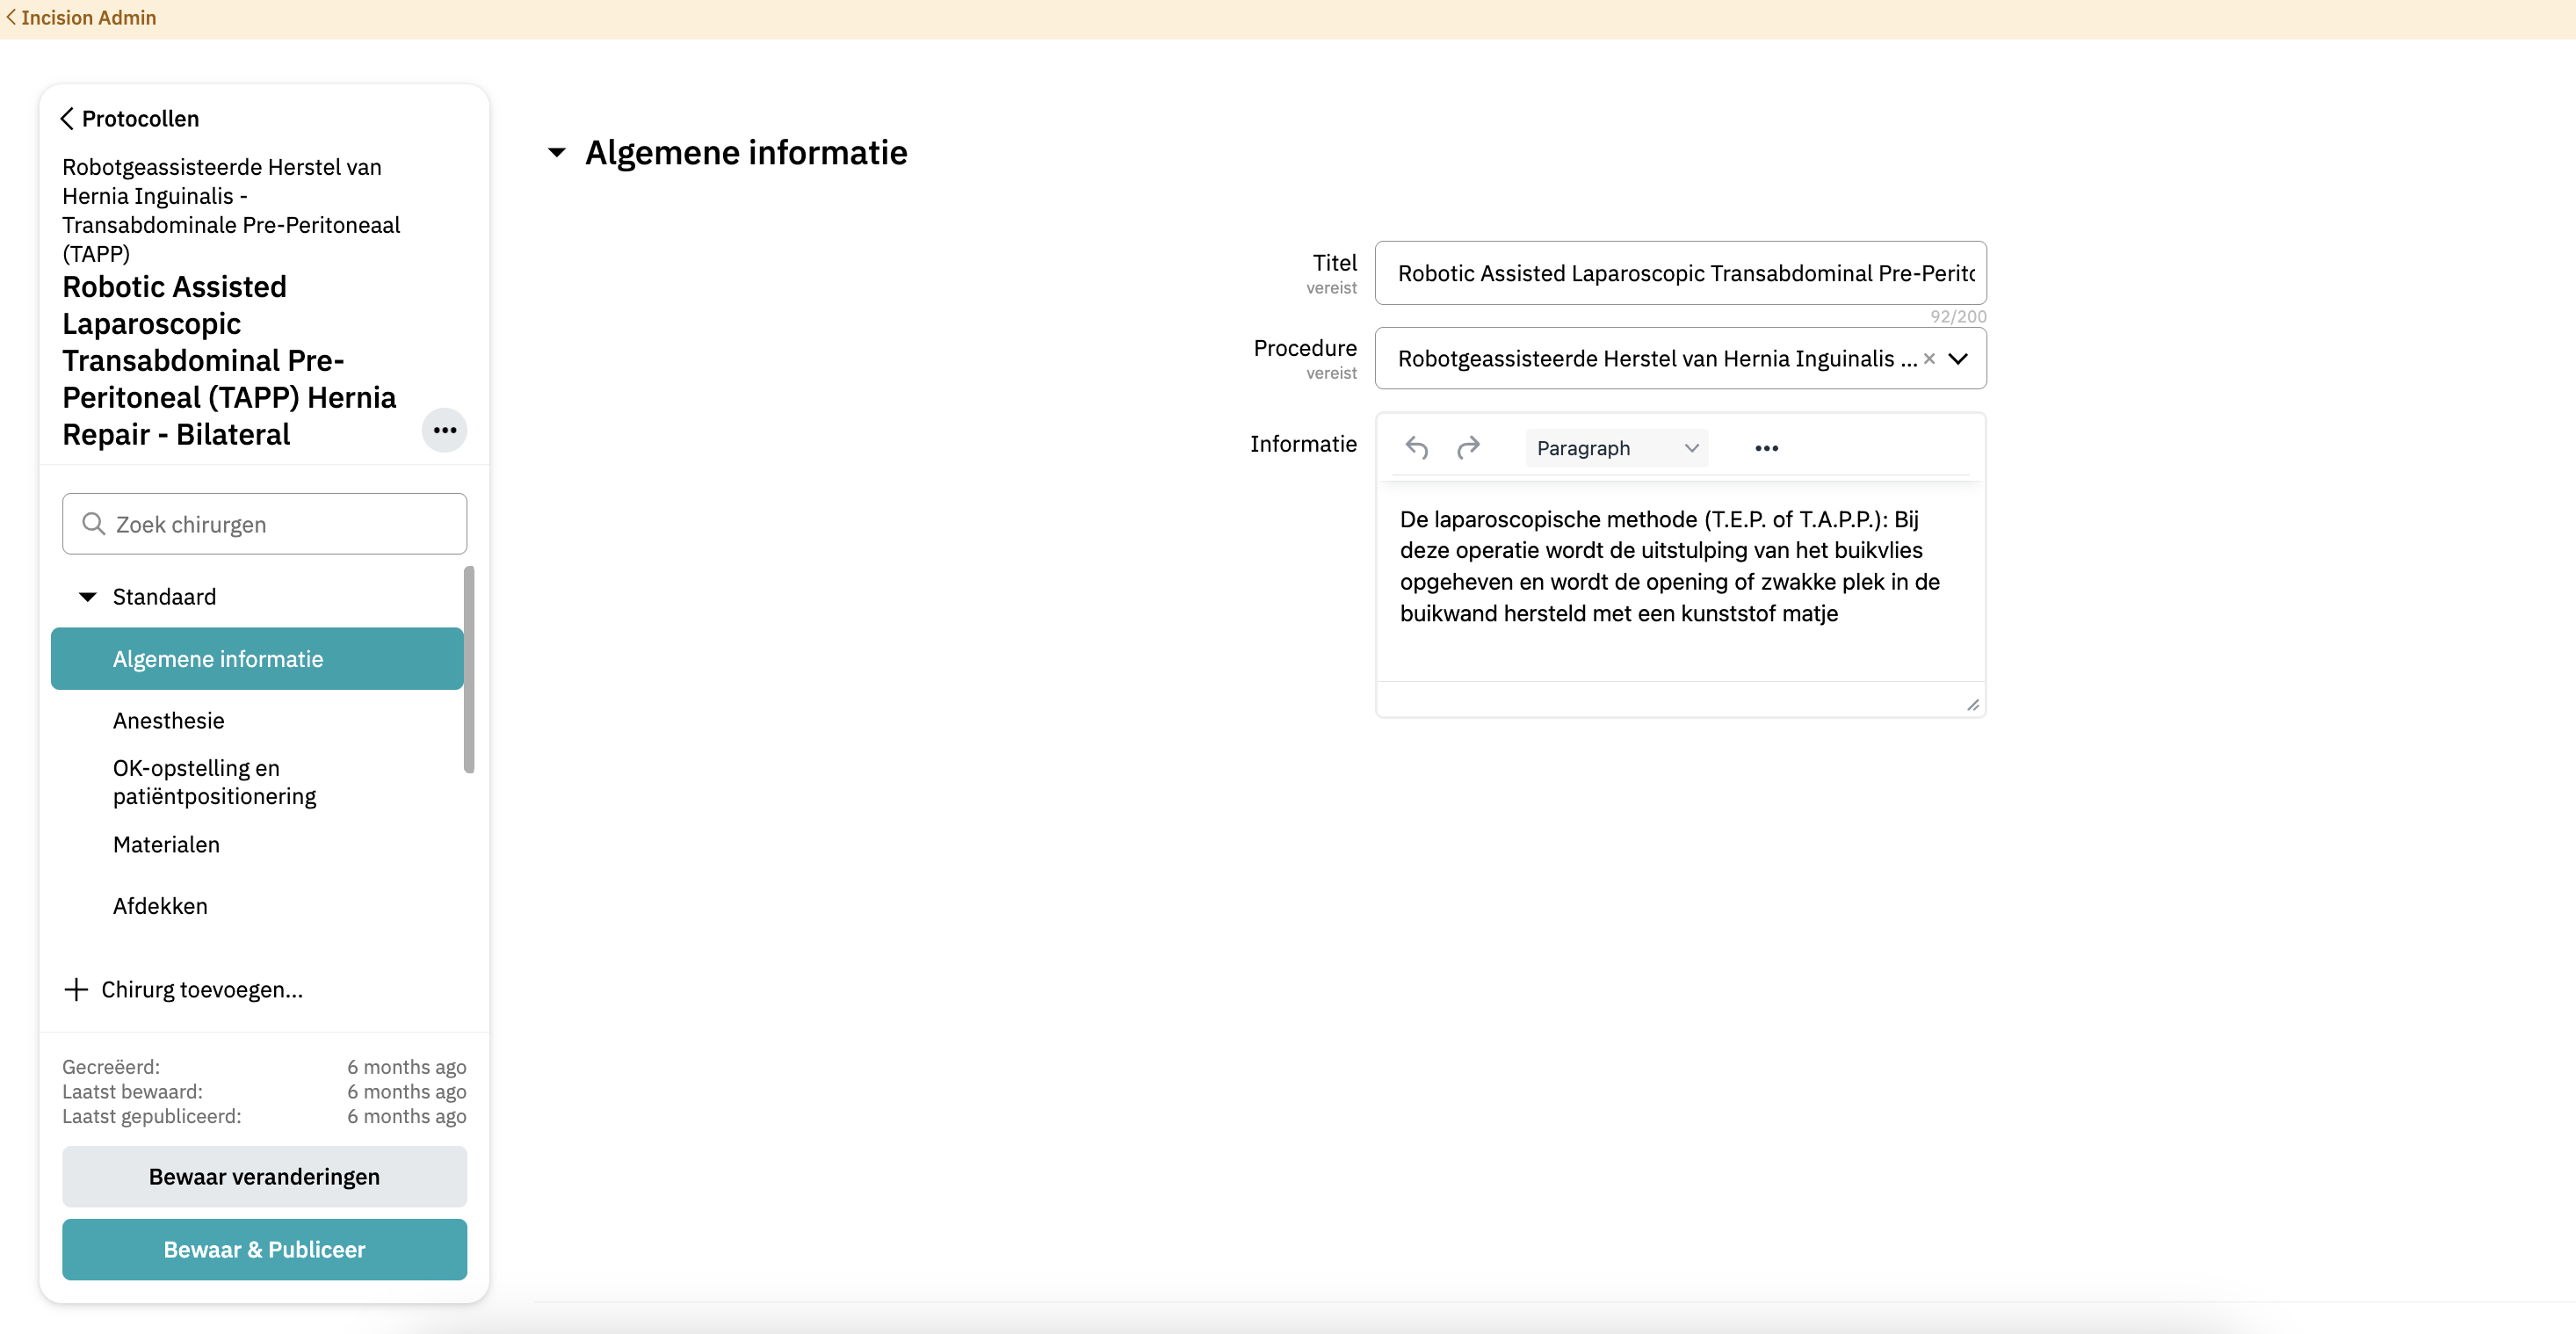Screen dimensions: 2576x1334
Task: Click the sidebar section list scrollbar
Action: [x=469, y=669]
